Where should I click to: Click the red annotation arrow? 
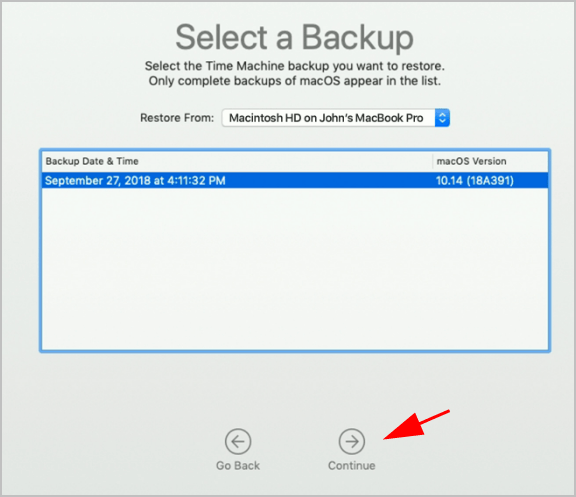click(417, 425)
